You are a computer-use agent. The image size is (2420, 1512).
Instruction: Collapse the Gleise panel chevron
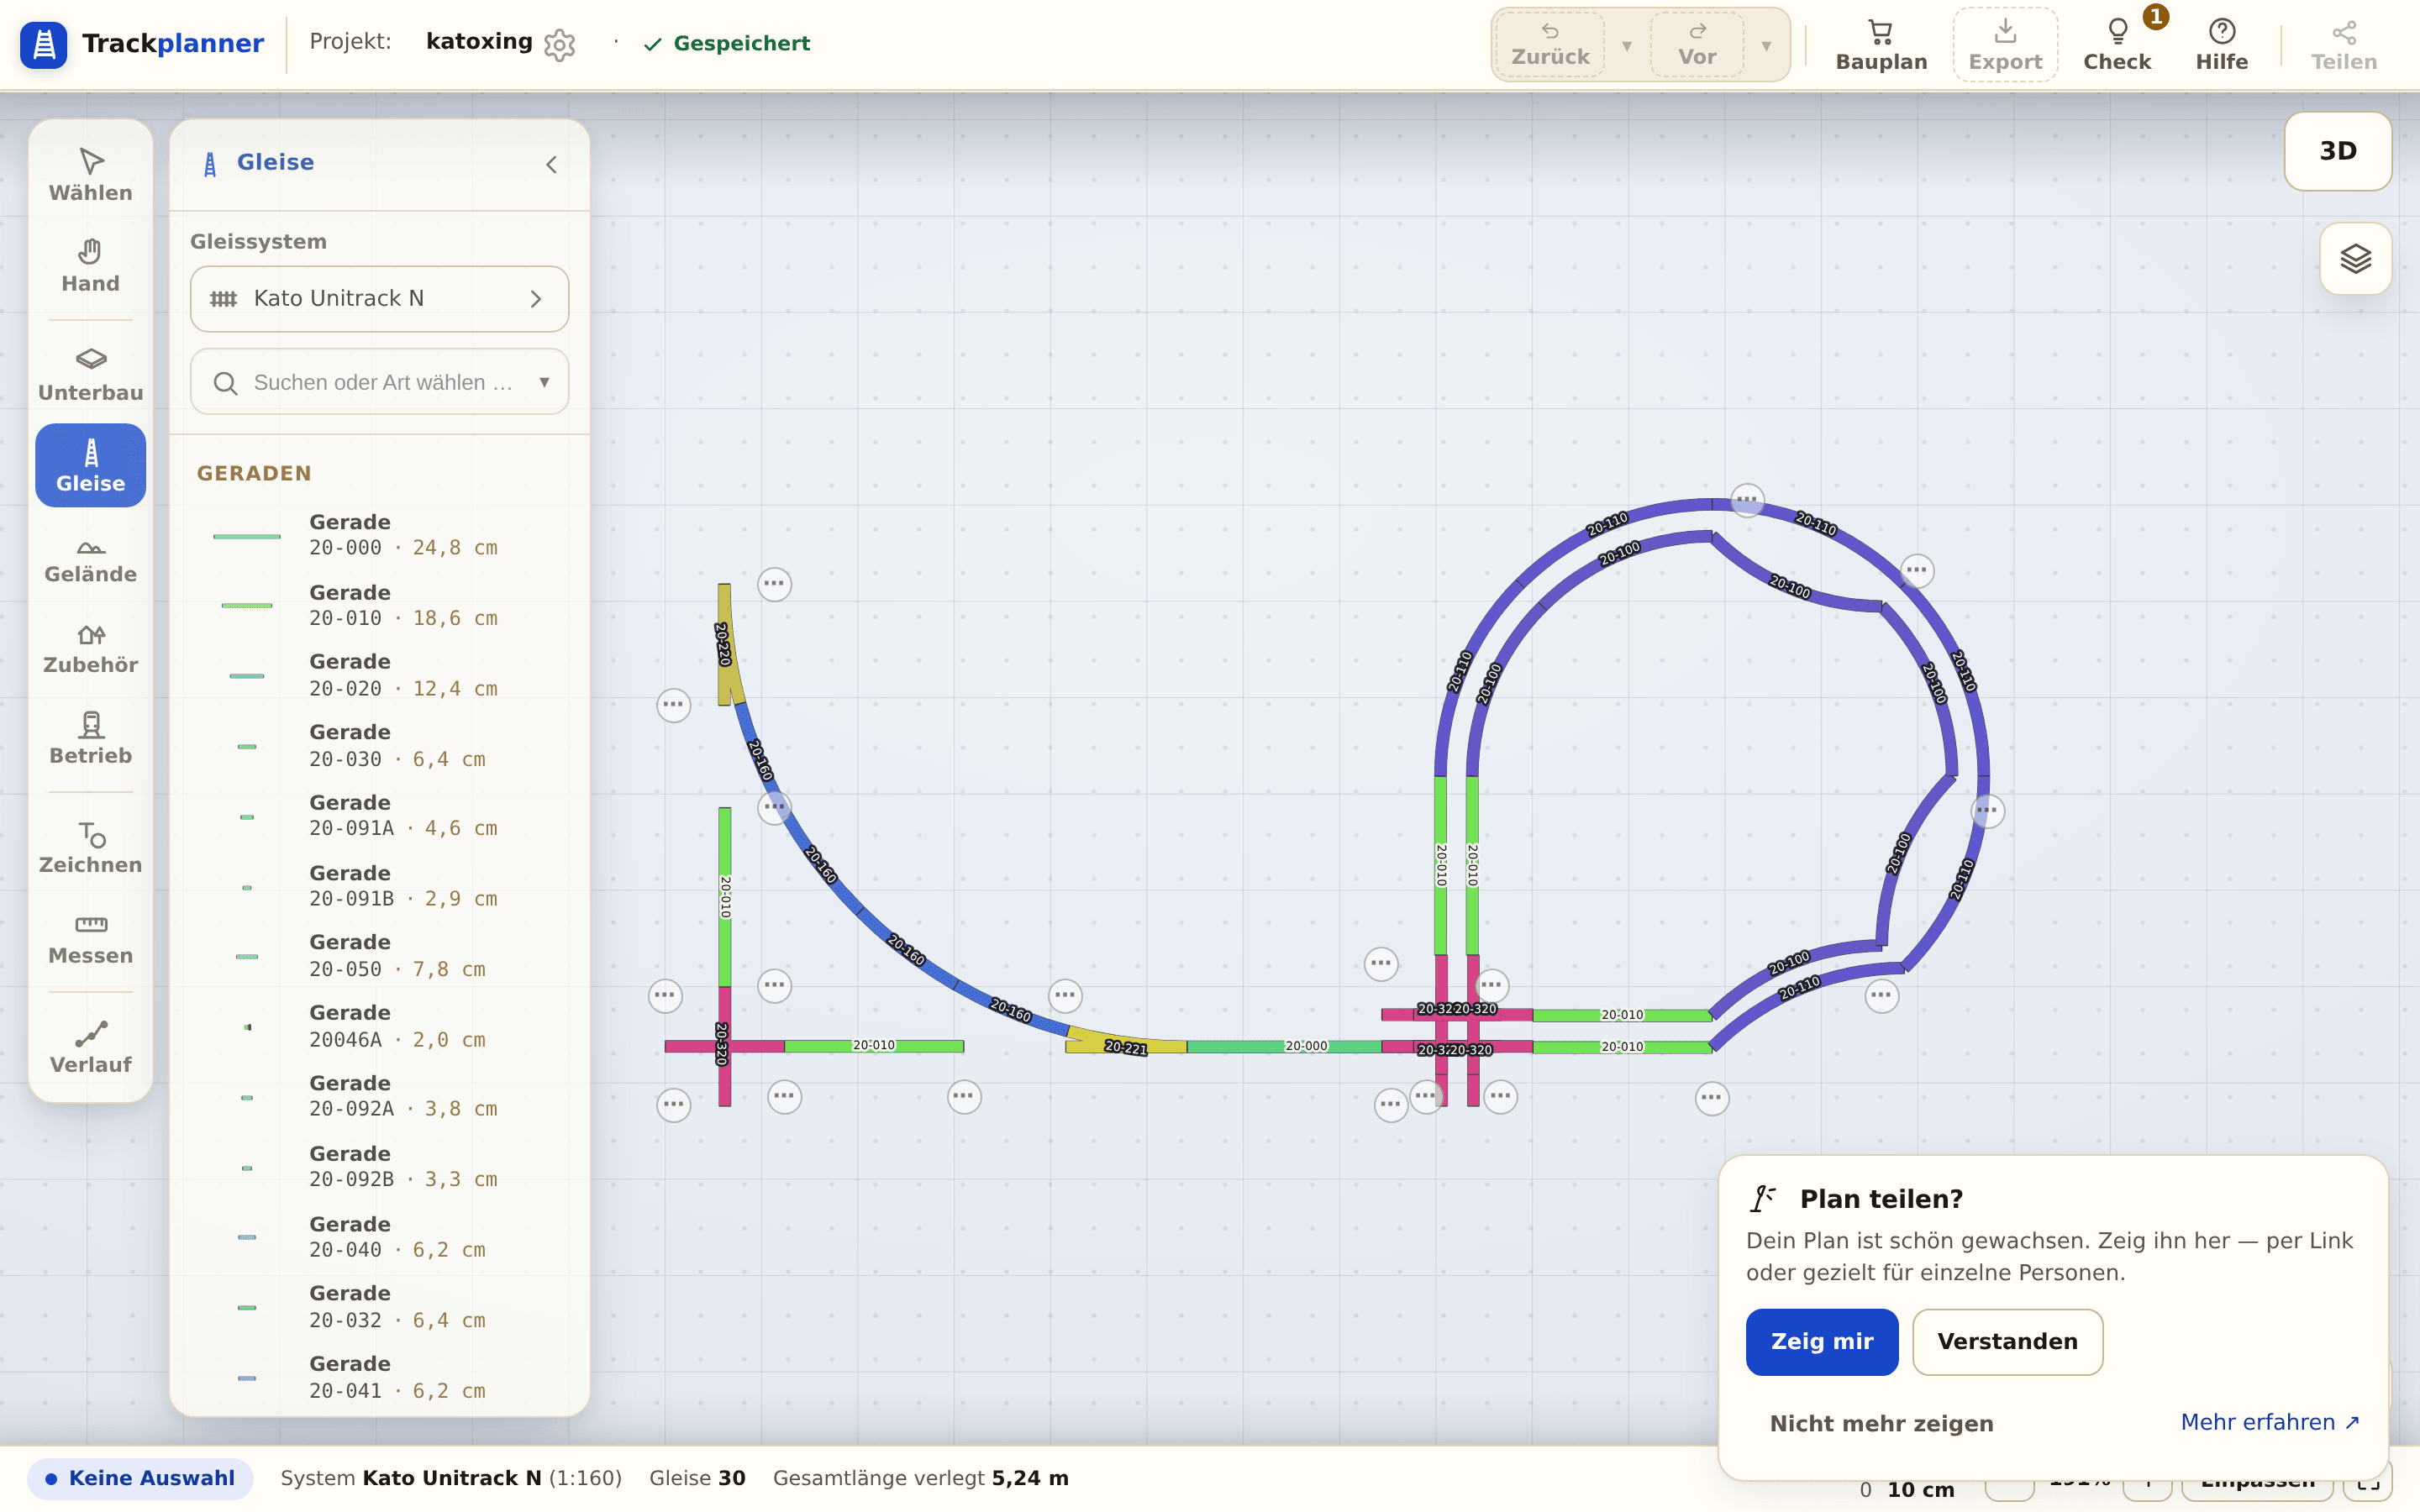(x=551, y=164)
